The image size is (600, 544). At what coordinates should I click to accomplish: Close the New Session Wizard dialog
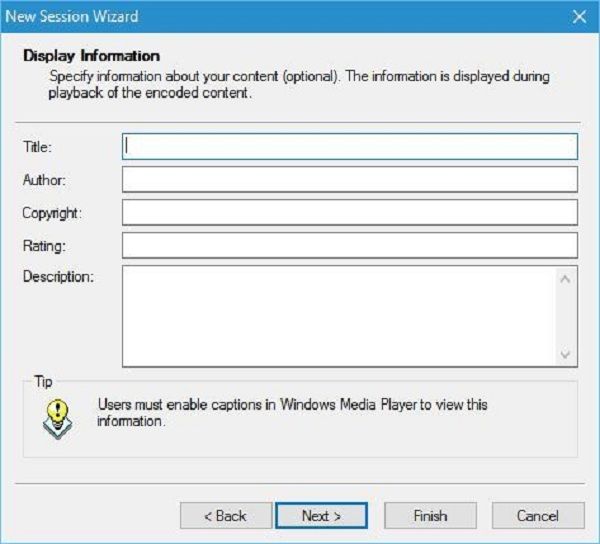coord(578,16)
